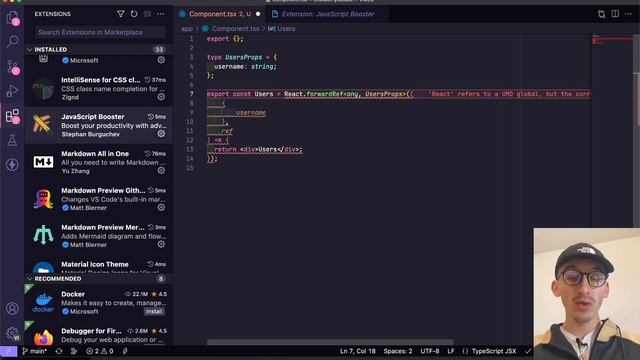Open settings gear for IntelliSense for CSS

(161, 97)
